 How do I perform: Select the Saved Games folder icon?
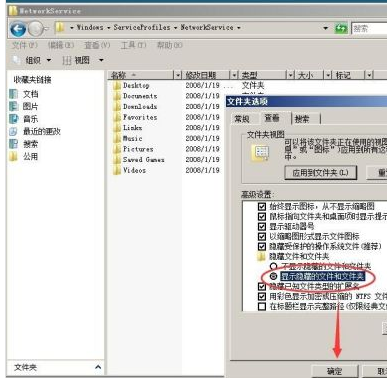117,160
